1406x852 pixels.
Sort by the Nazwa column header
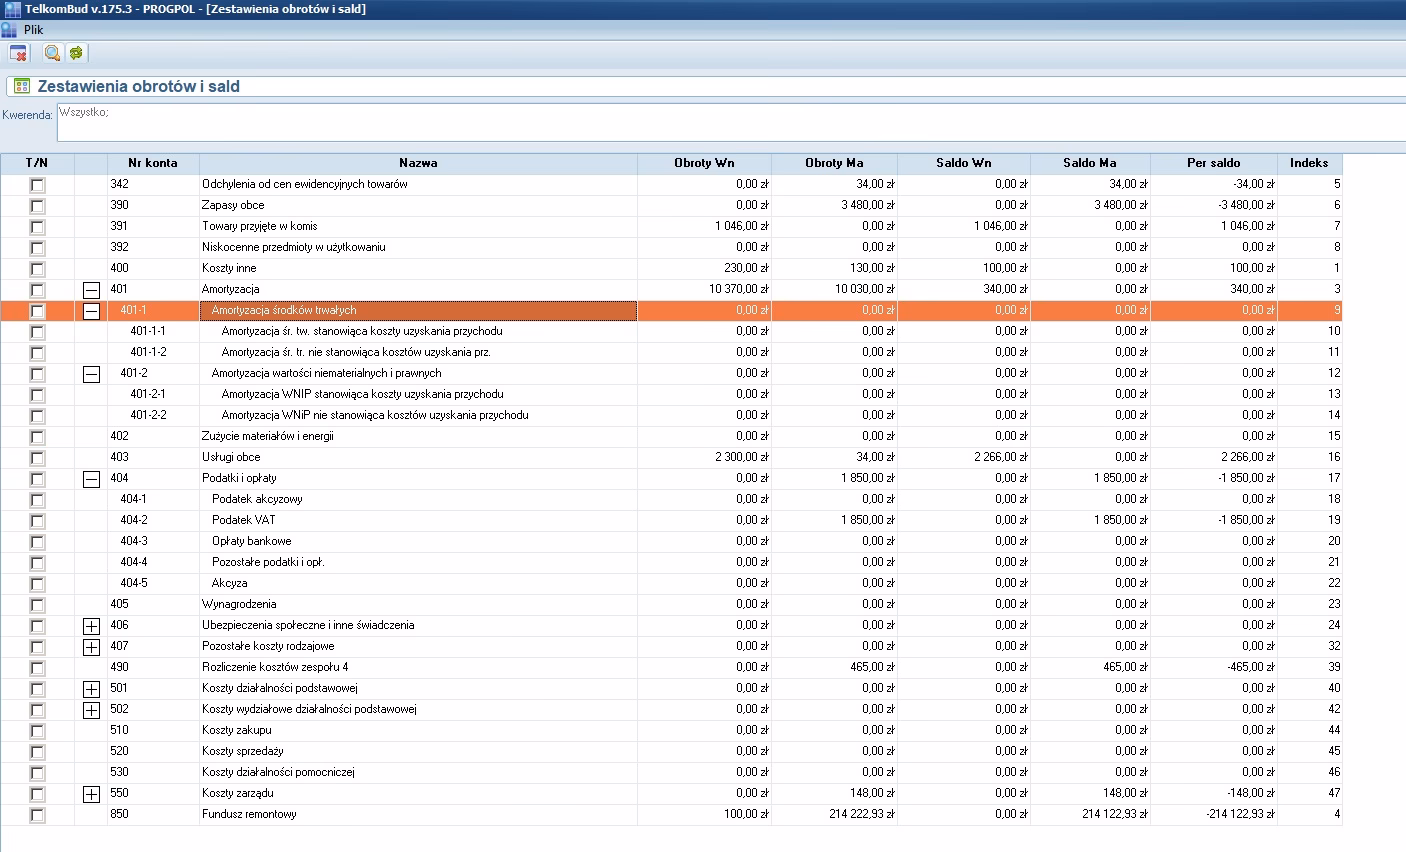coord(418,163)
